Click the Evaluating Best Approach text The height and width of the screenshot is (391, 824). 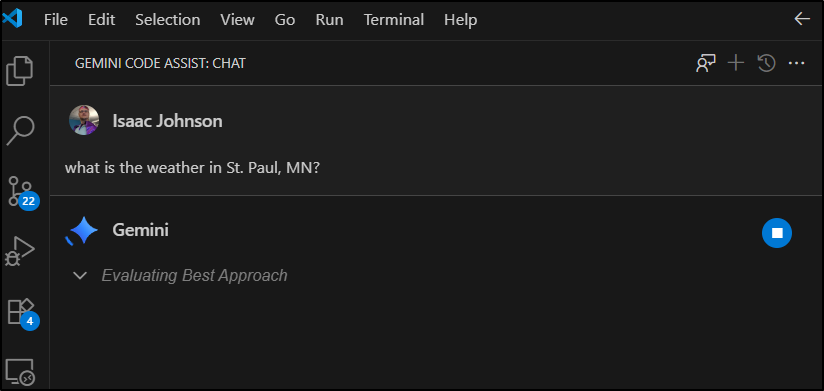tap(194, 275)
